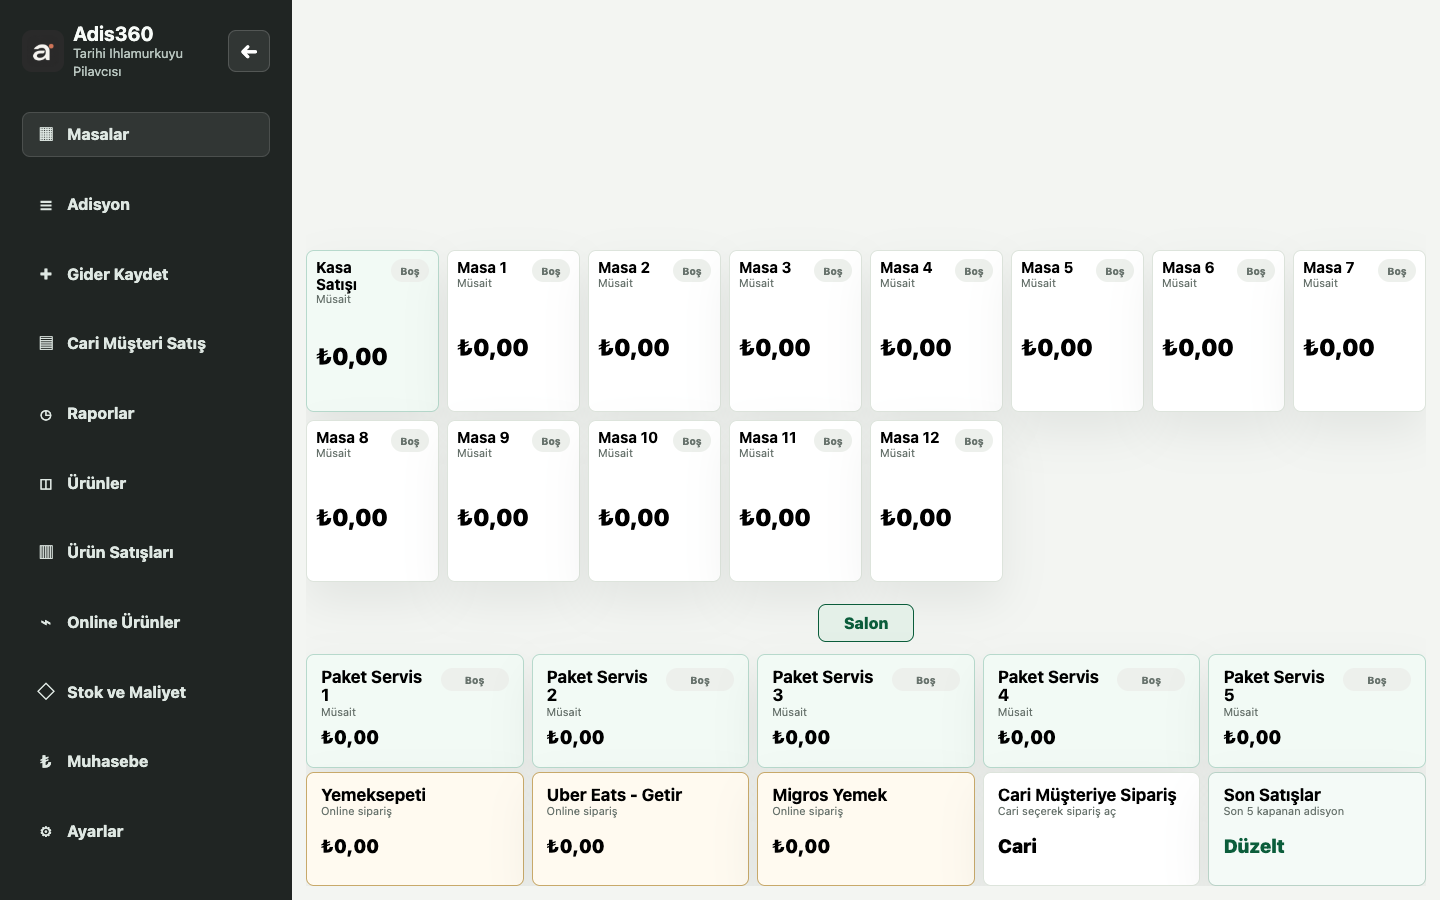Open Paket Servis 1 card
This screenshot has height=900, width=1440.
pyautogui.click(x=415, y=711)
